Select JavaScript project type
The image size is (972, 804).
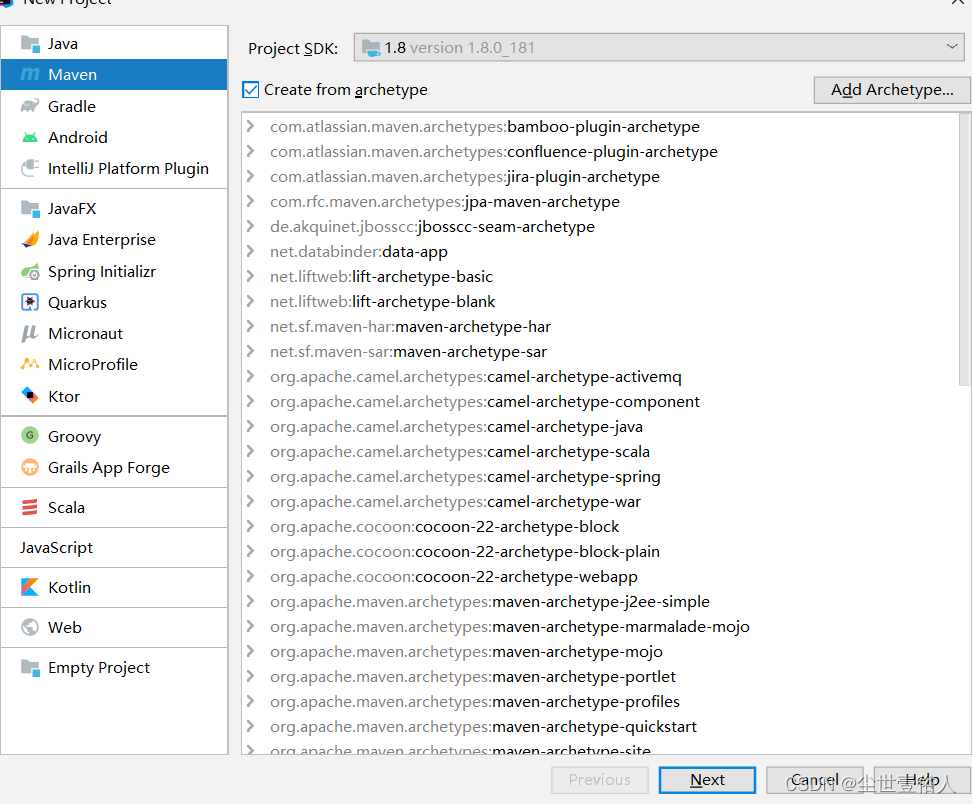[114, 547]
